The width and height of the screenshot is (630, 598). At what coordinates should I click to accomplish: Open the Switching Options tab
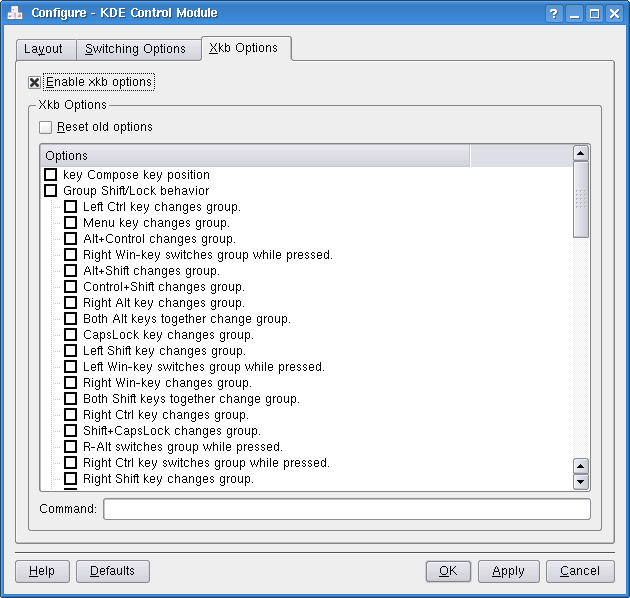pos(135,49)
